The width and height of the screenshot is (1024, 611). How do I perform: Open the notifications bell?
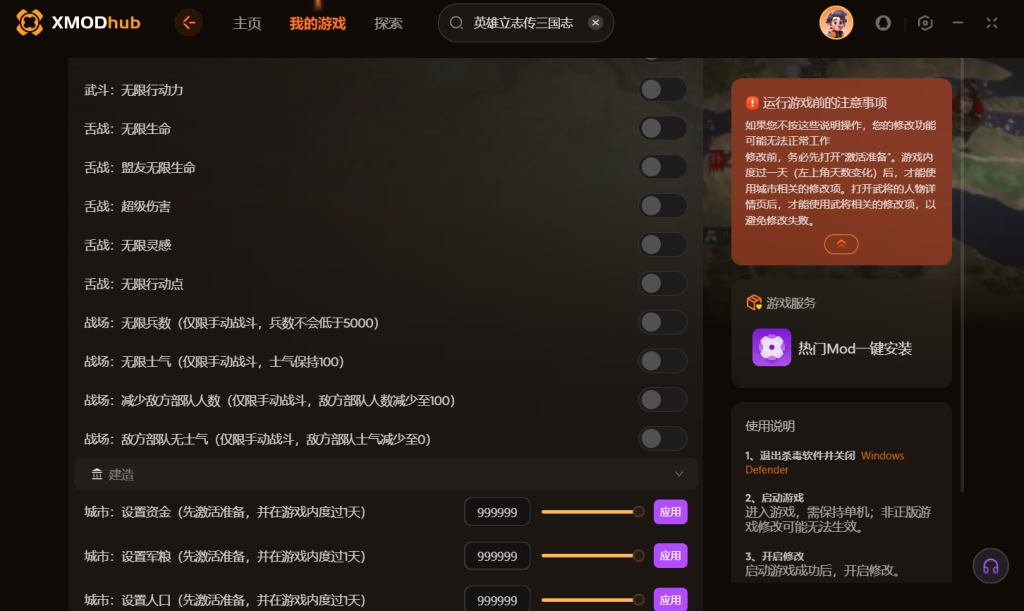(x=883, y=23)
